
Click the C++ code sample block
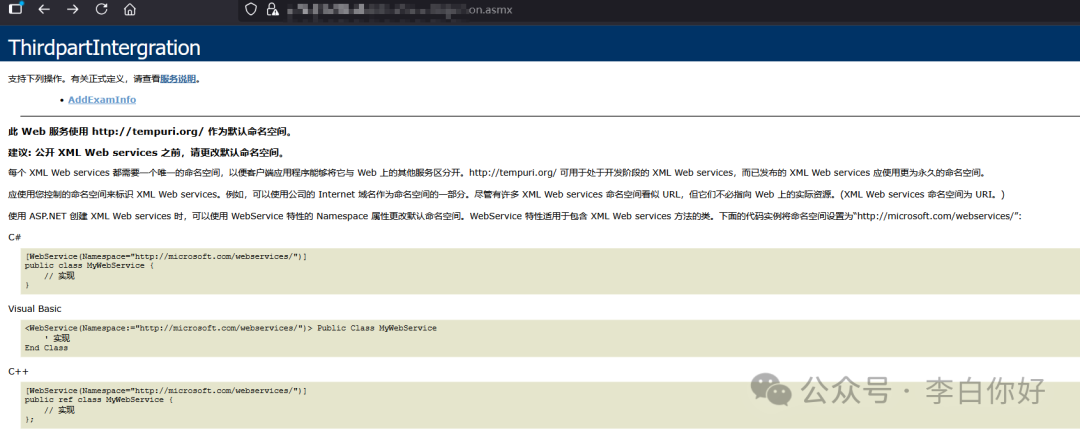(550, 405)
